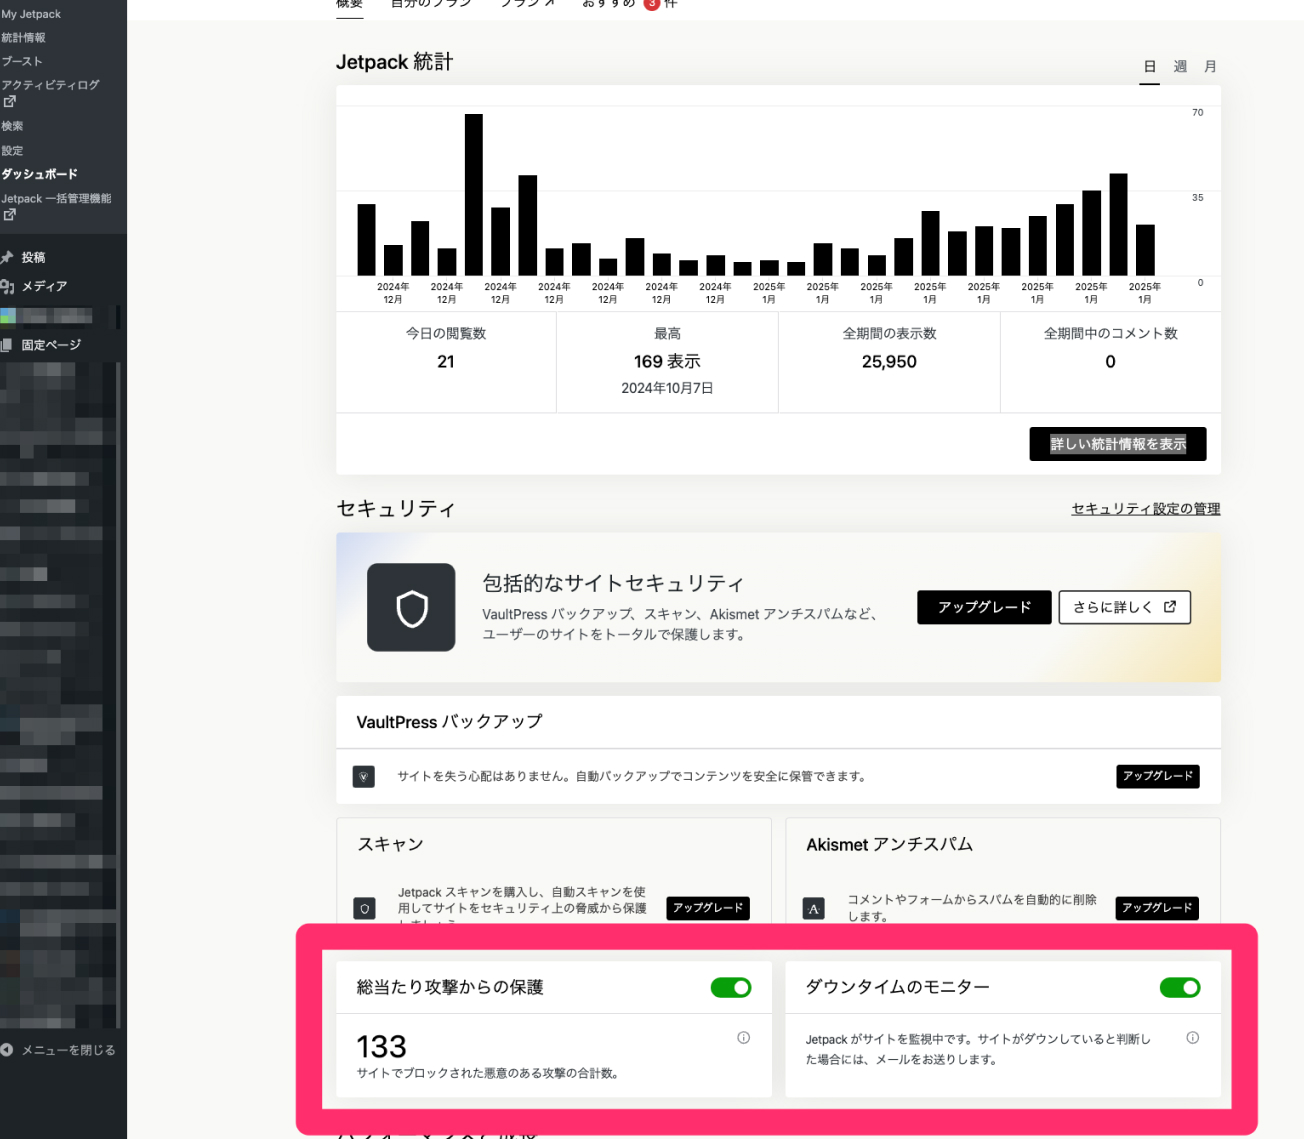
Task: Click 今日の閲覧数 value 21
Action: (x=446, y=362)
